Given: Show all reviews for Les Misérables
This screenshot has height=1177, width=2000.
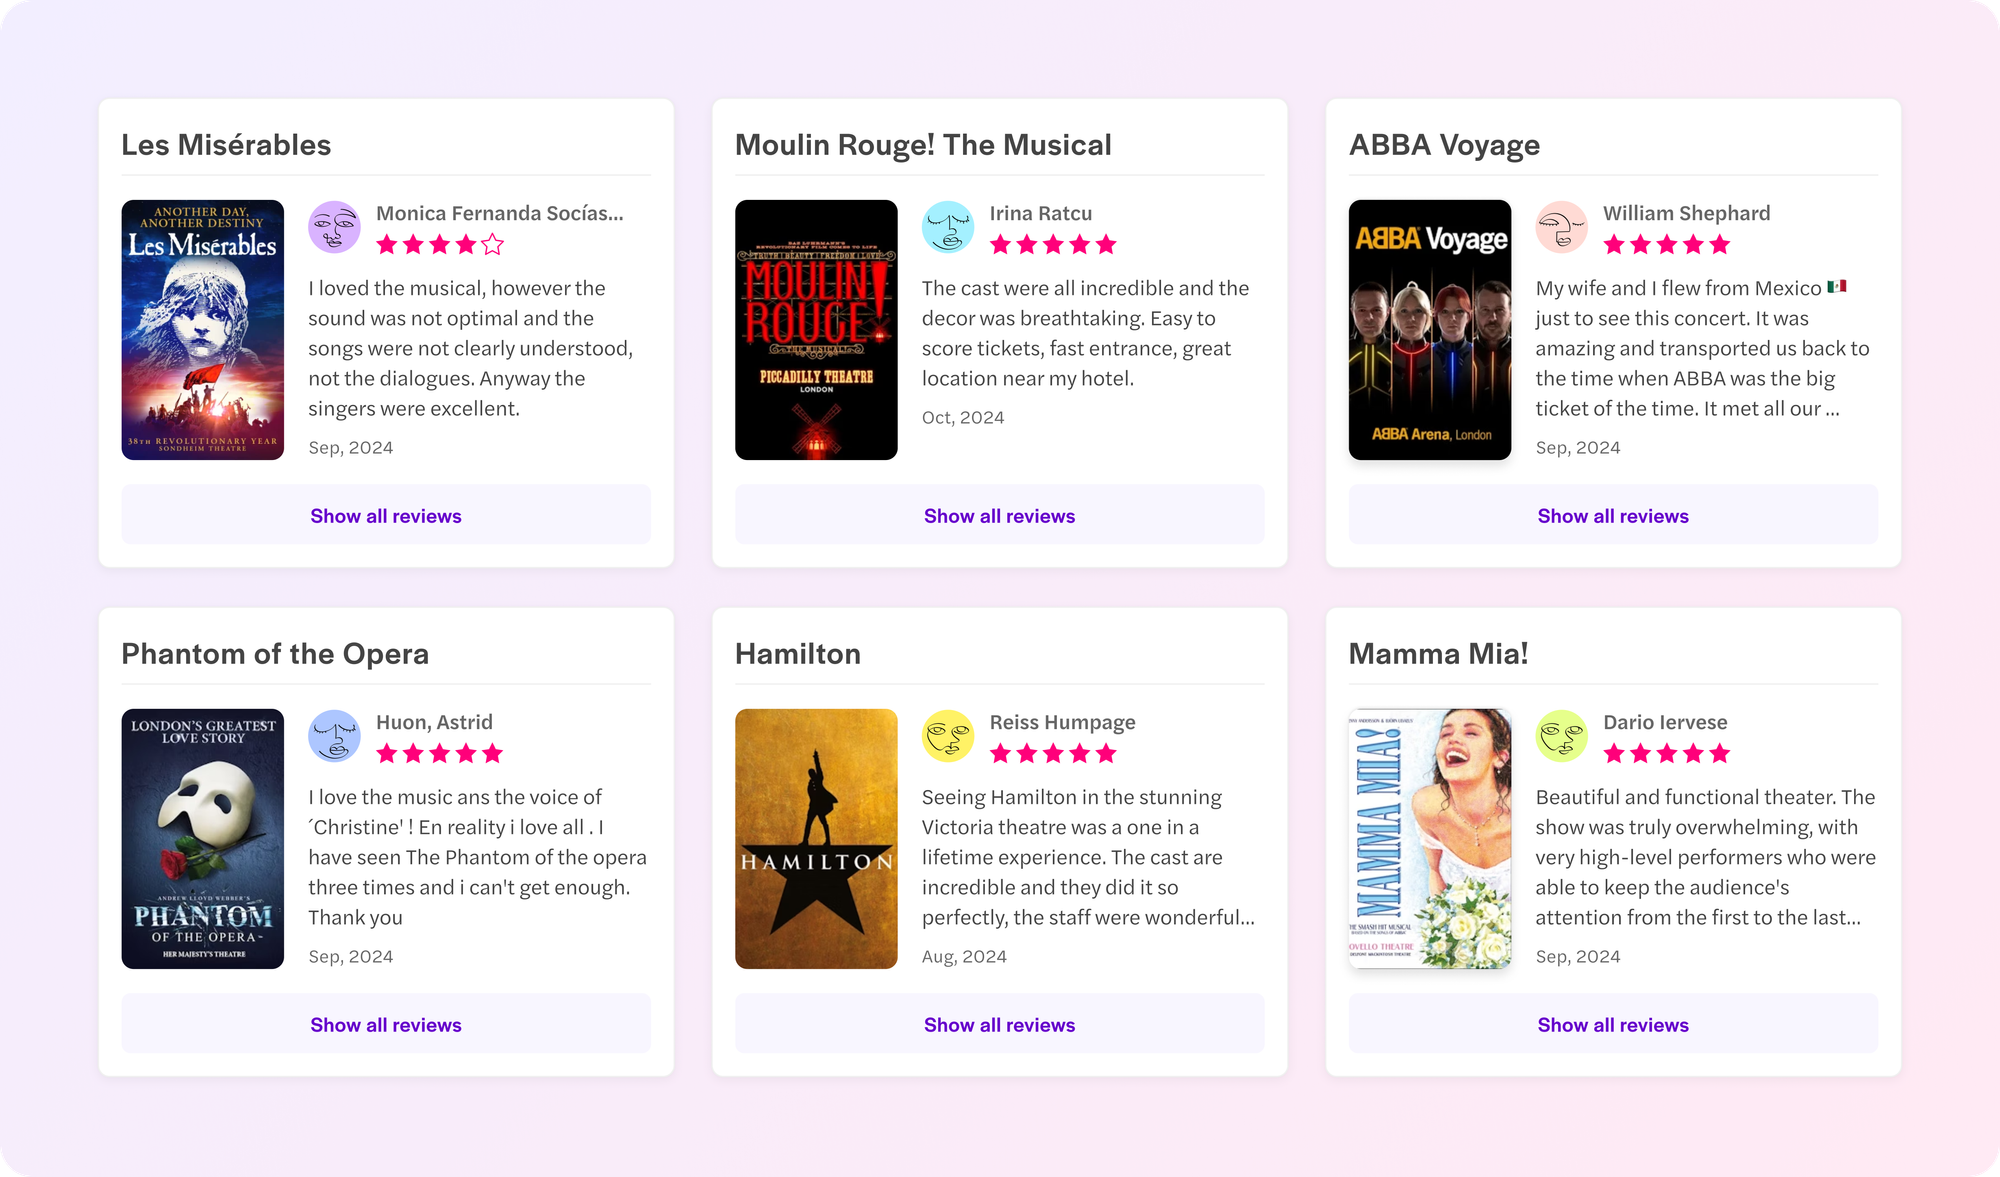Looking at the screenshot, I should tap(386, 515).
